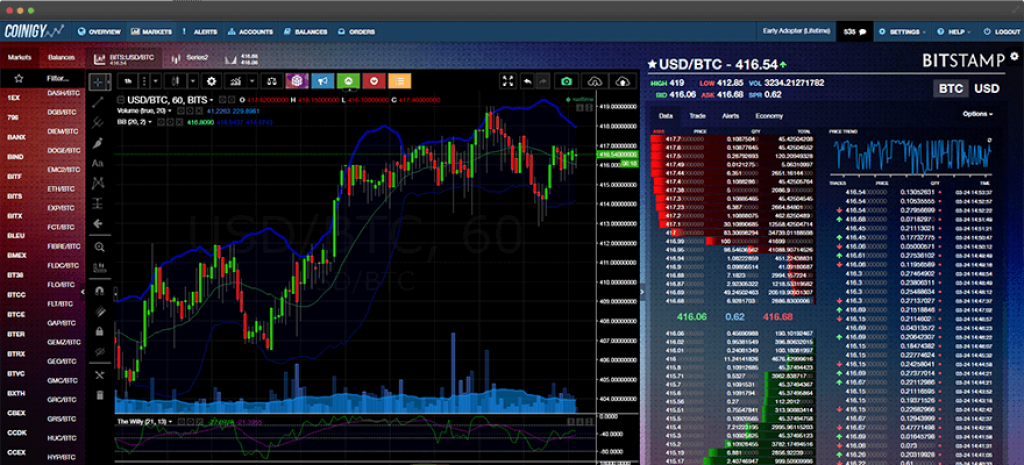The width and height of the screenshot is (1024, 465).
Task: Go to Overview in top navigation
Action: [x=99, y=31]
